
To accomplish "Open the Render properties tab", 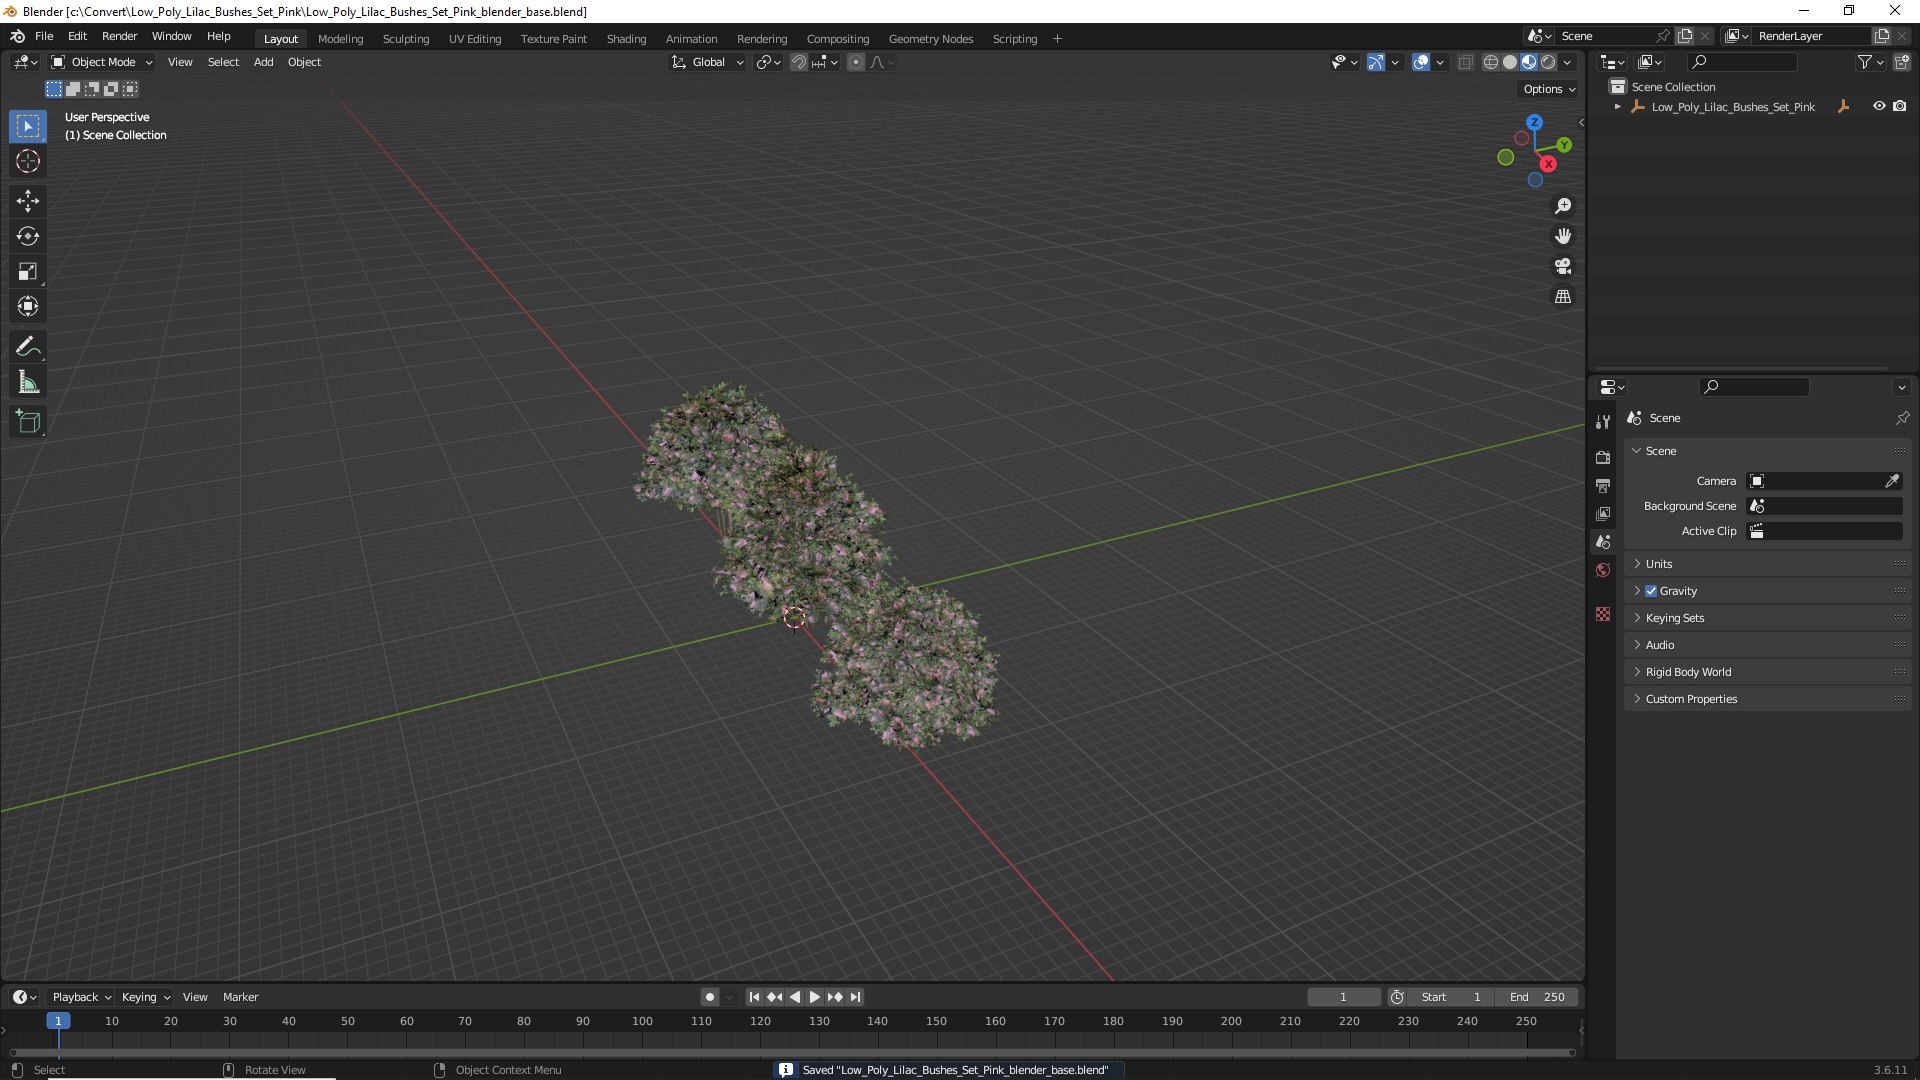I will click(x=1603, y=457).
